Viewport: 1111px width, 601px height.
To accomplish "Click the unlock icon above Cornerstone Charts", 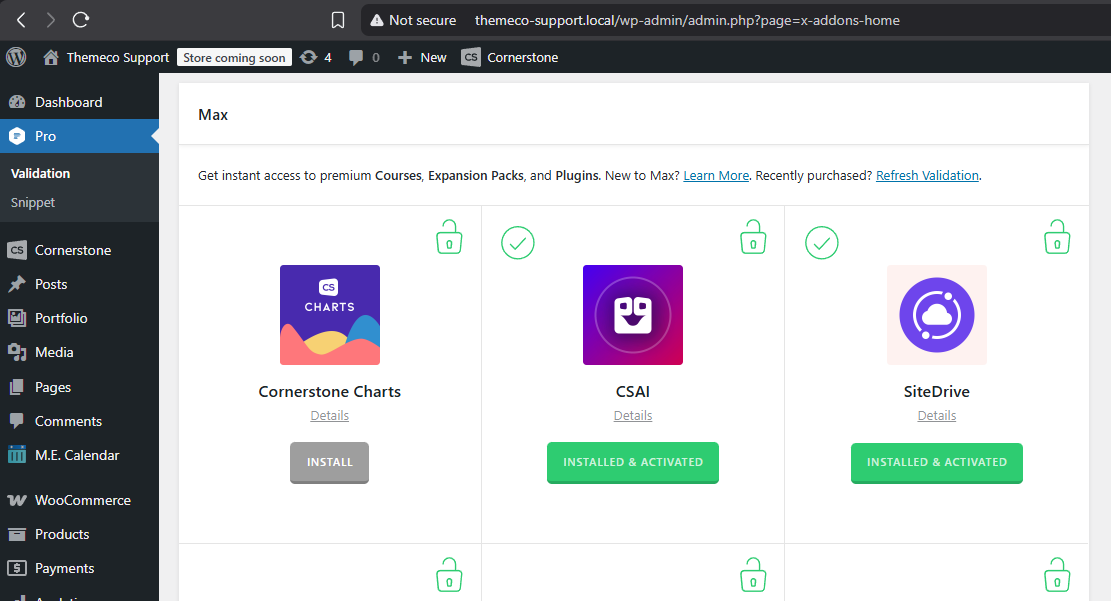I will click(449, 238).
